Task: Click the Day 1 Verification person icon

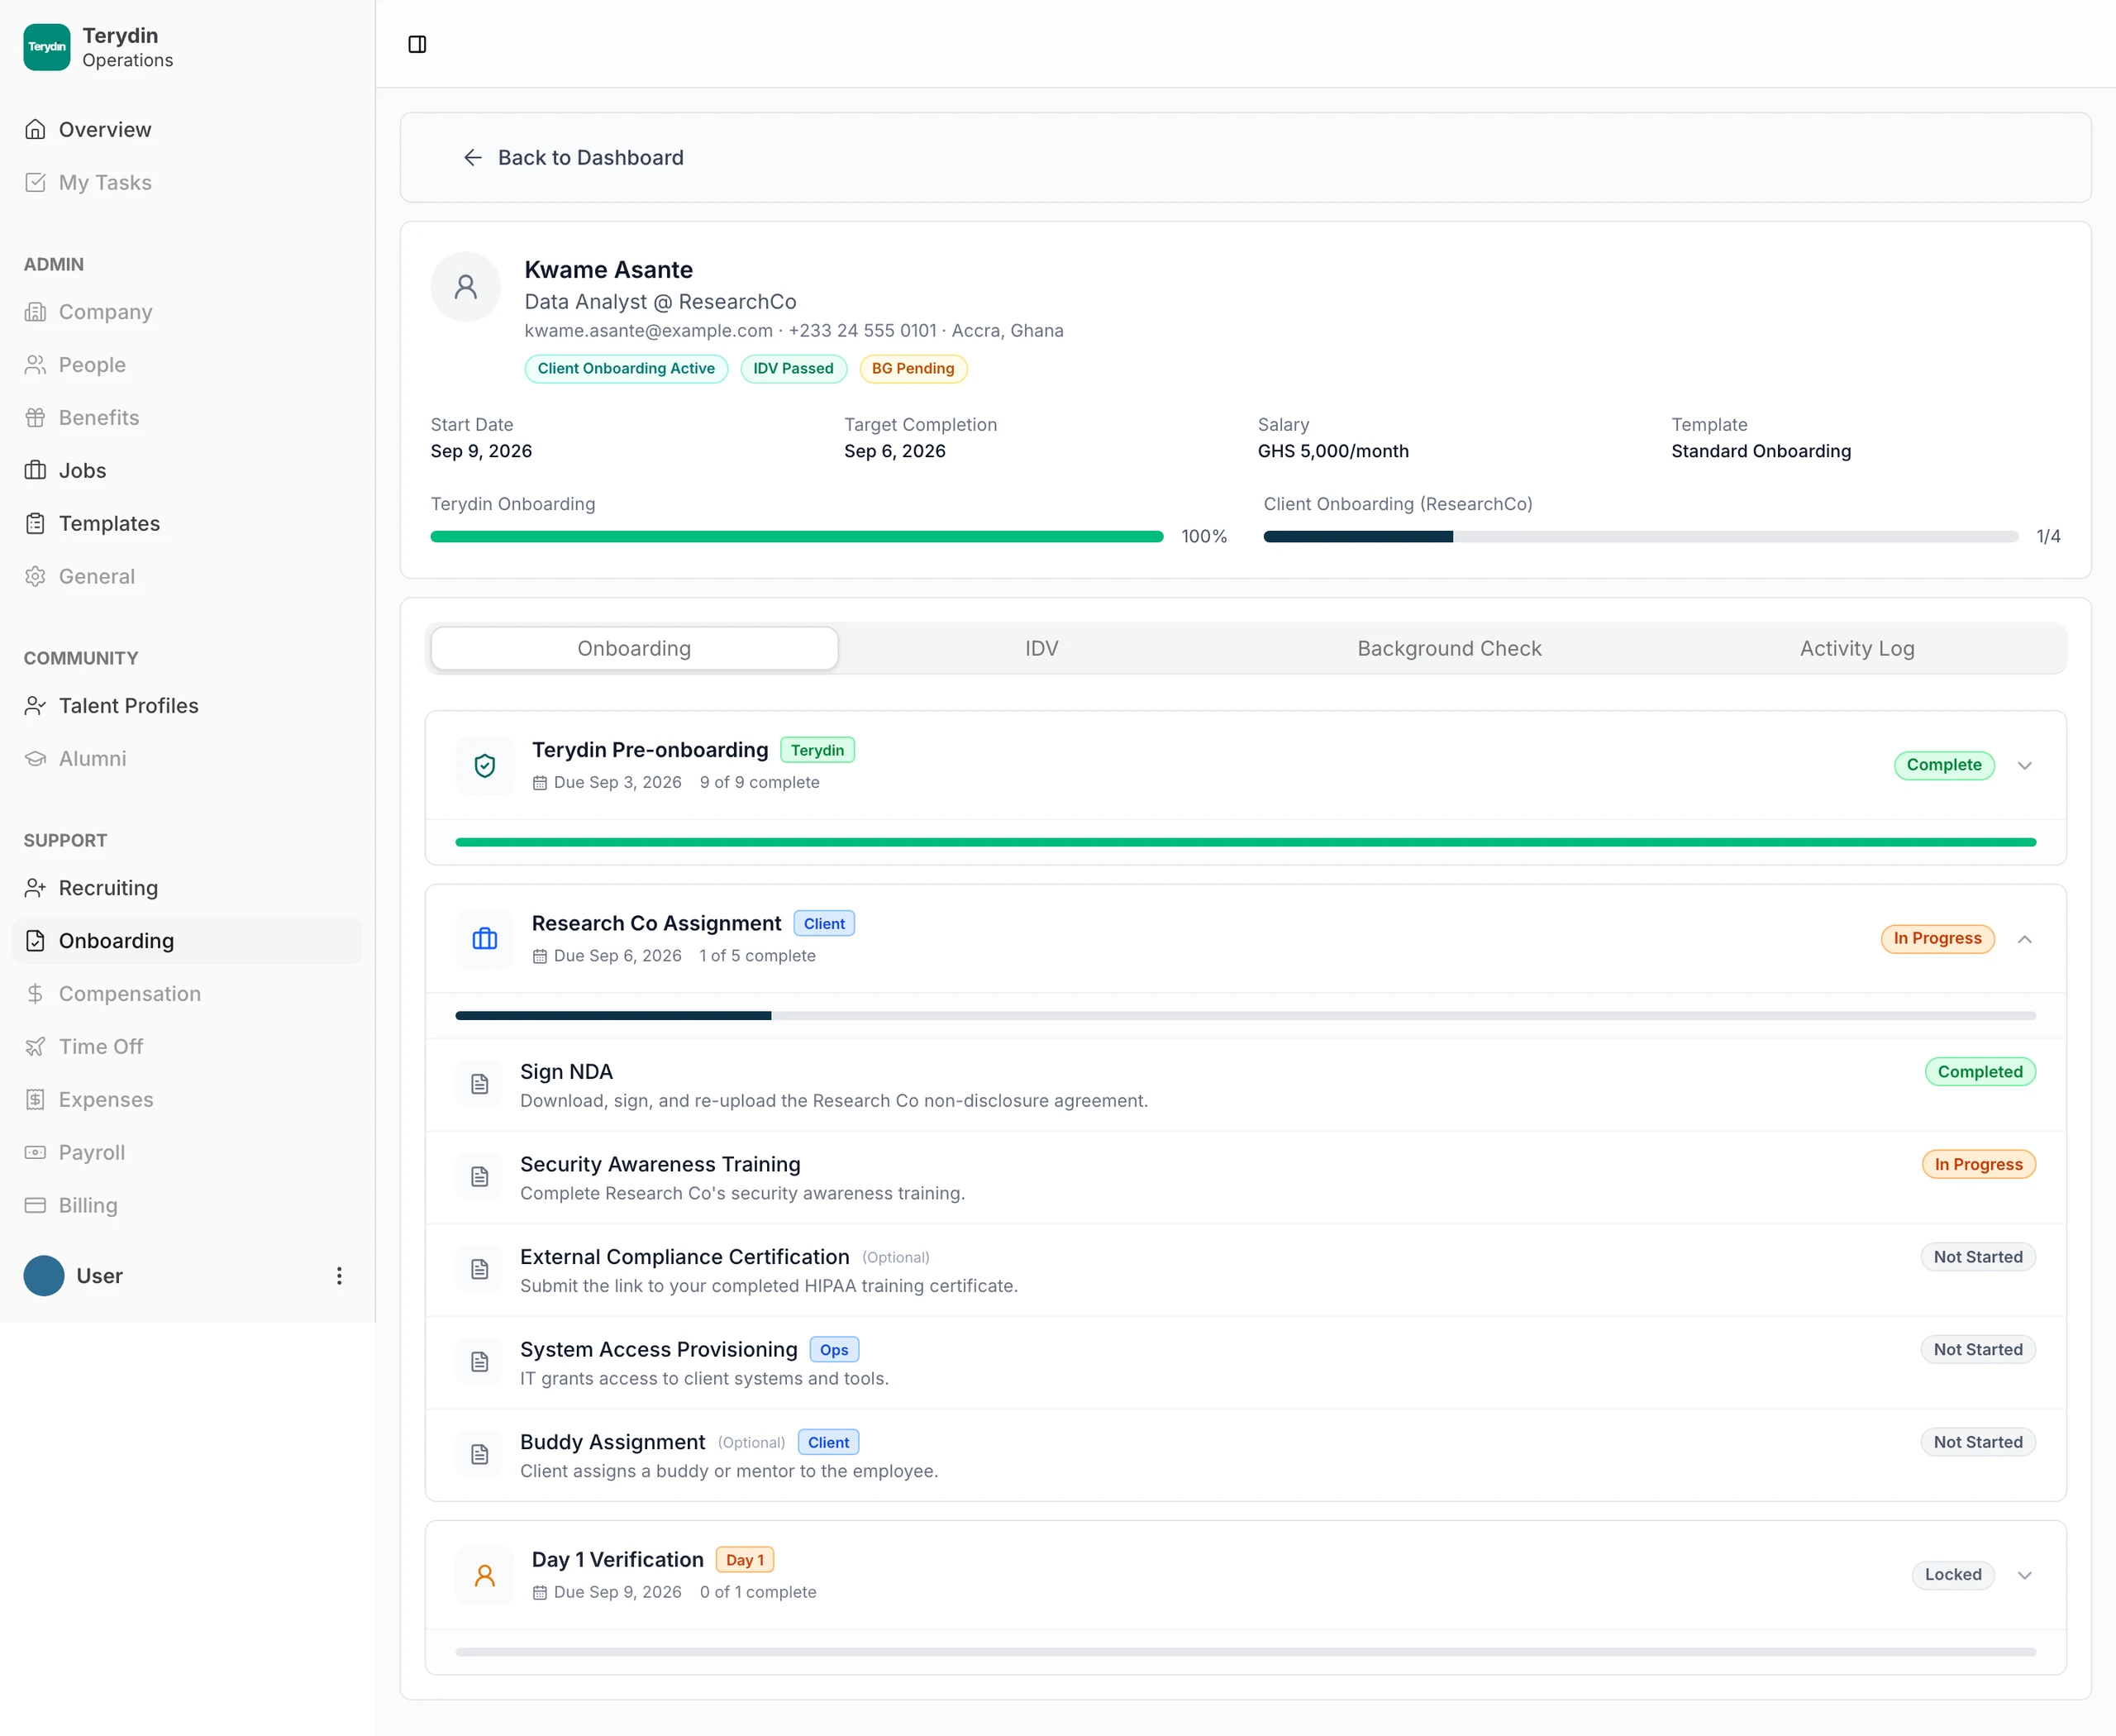Action: click(x=485, y=1576)
